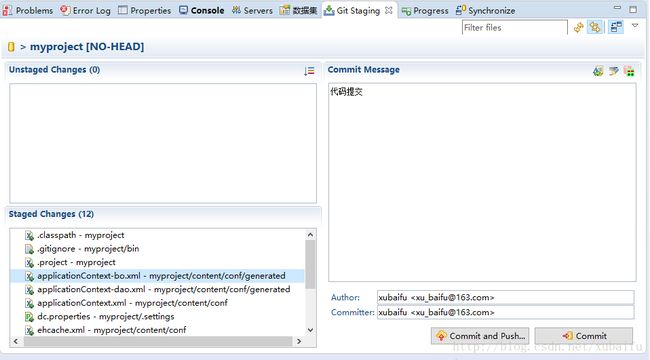The height and width of the screenshot is (360, 650).
Task: Click inside the commit message text area
Action: (x=482, y=182)
